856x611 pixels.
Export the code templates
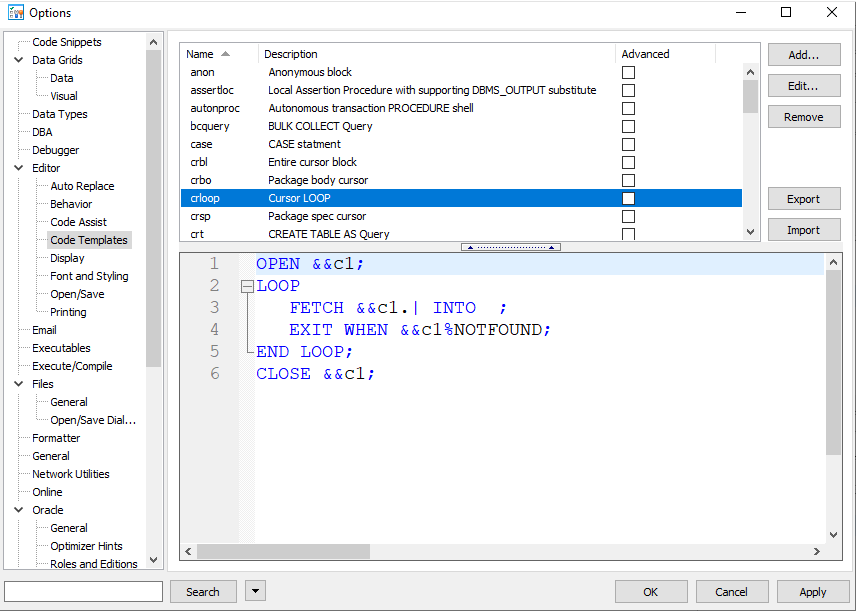804,199
